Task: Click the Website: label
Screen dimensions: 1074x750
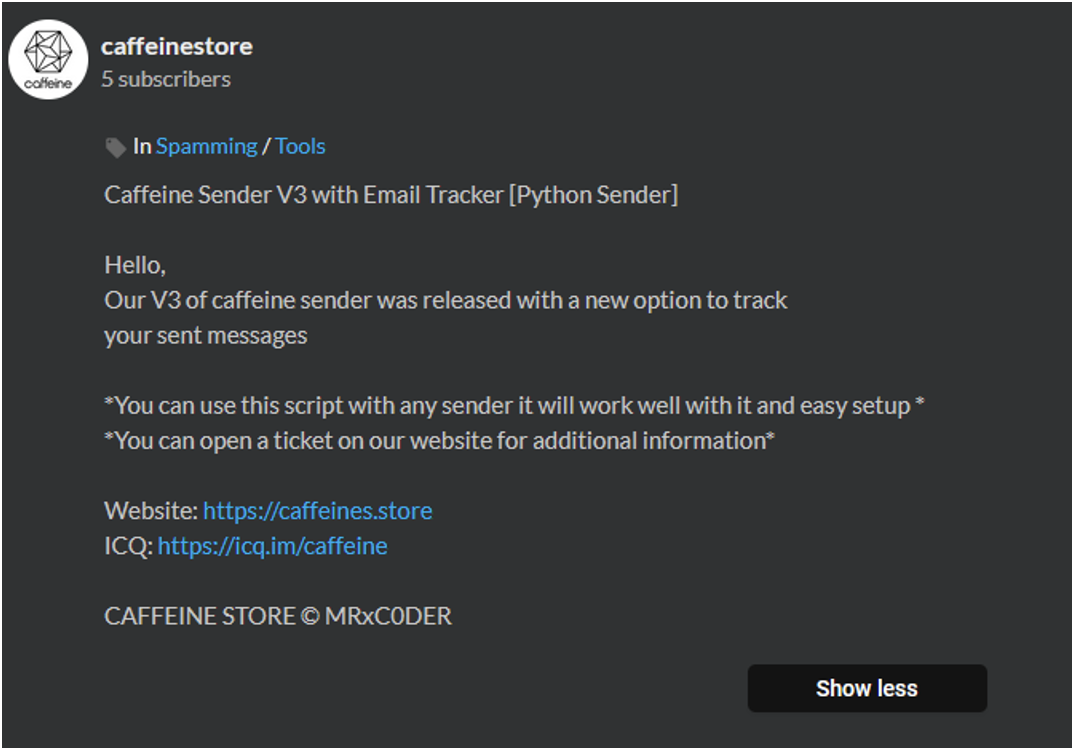Action: (151, 511)
